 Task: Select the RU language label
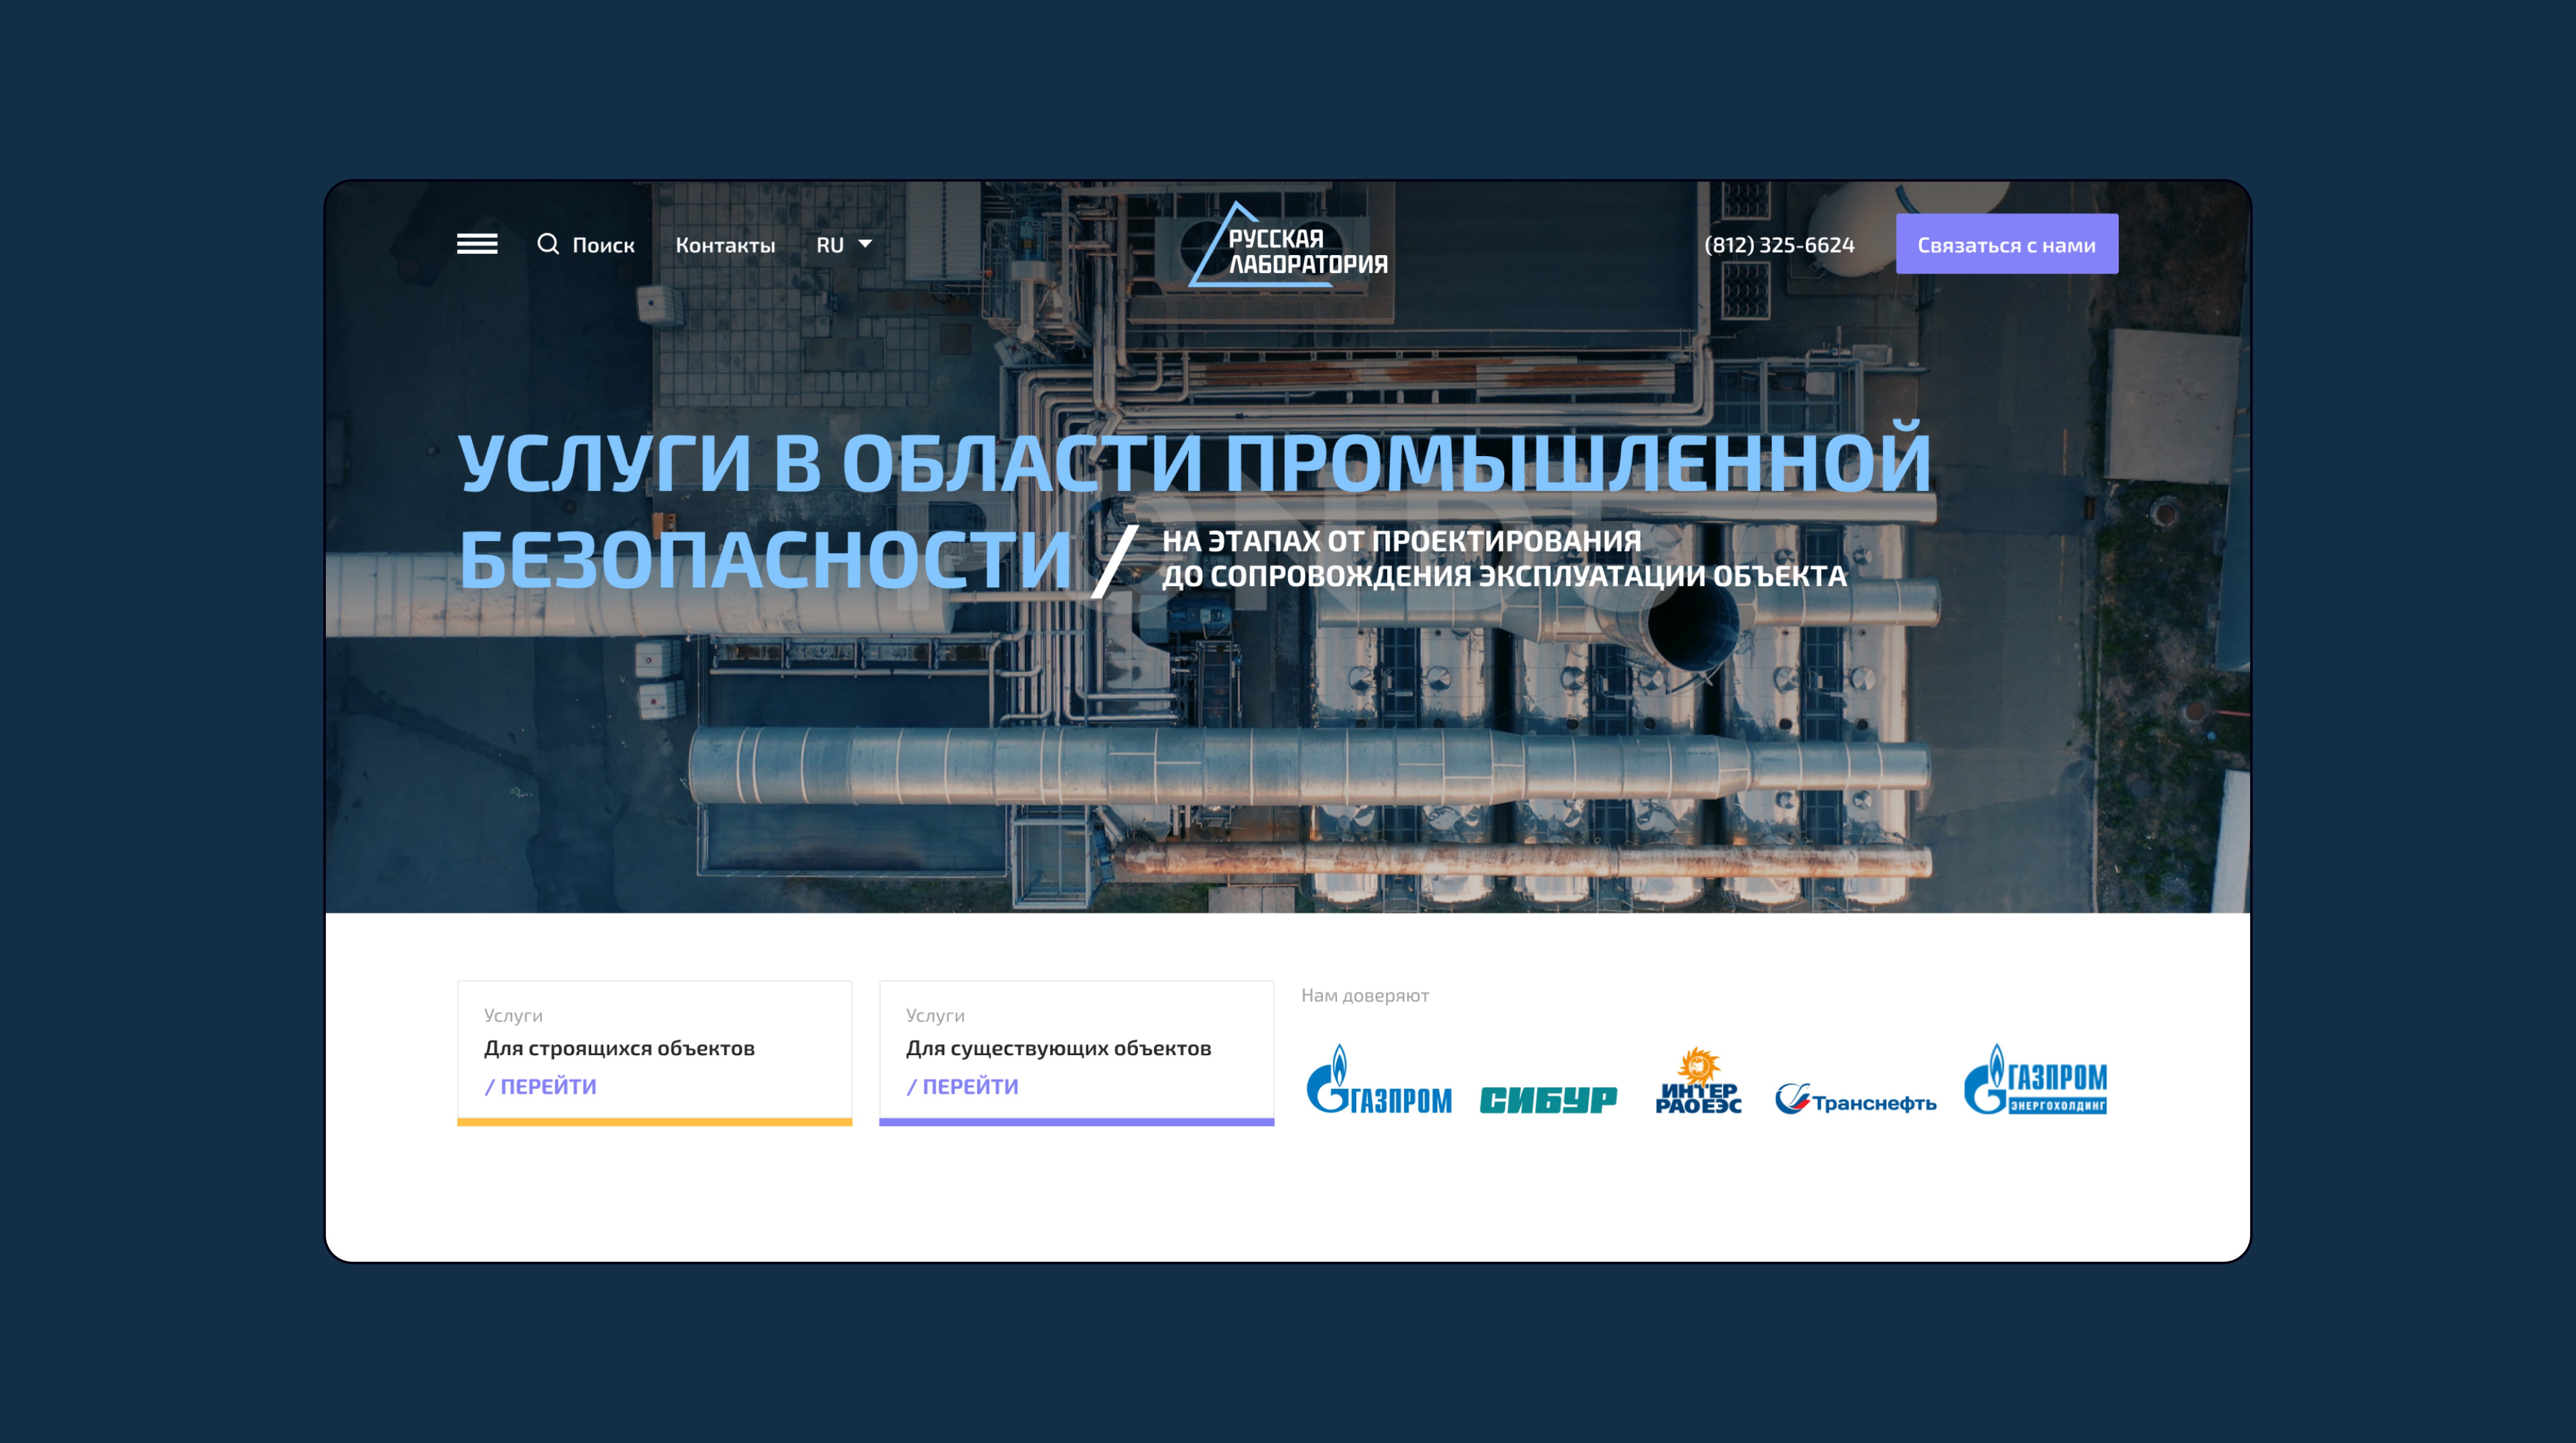[x=829, y=245]
